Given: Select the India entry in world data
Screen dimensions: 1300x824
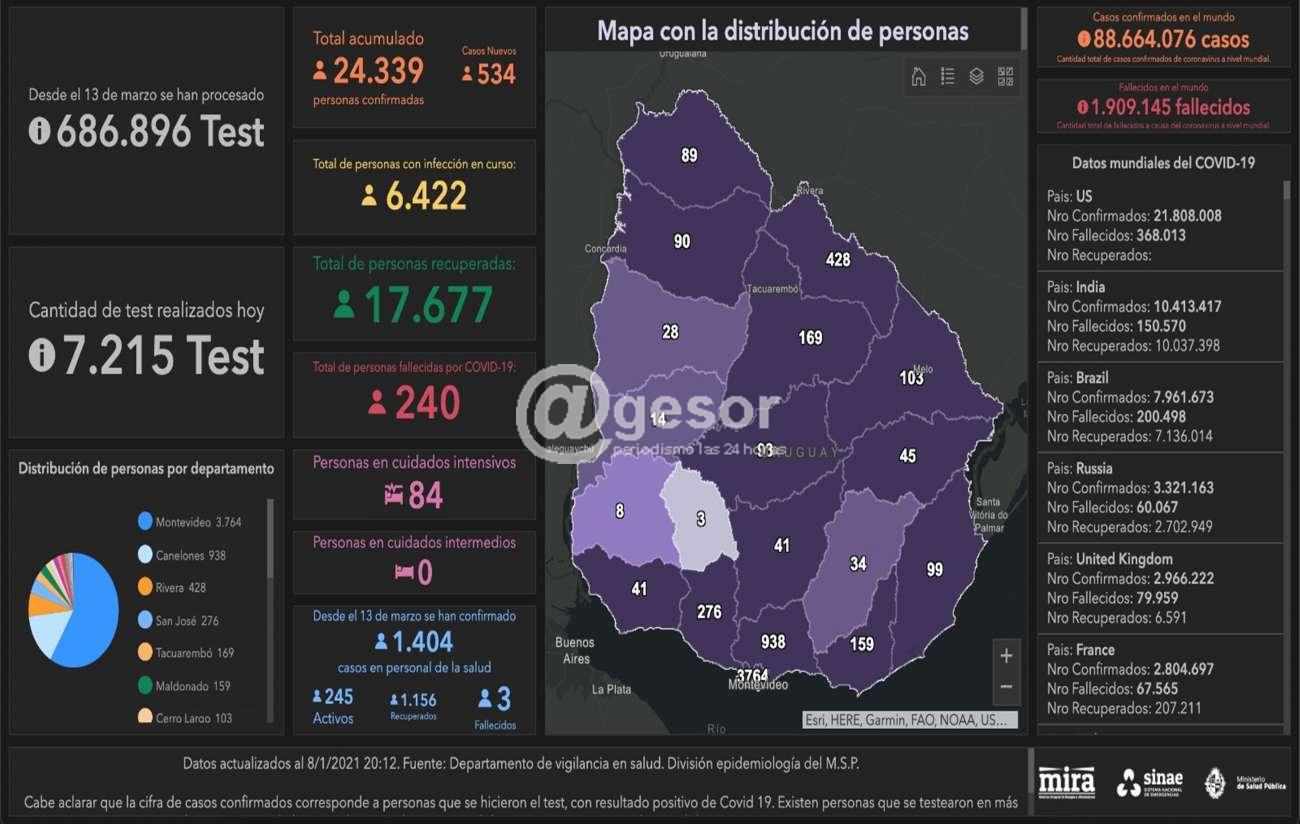Looking at the screenshot, I should pyautogui.click(x=1160, y=317).
